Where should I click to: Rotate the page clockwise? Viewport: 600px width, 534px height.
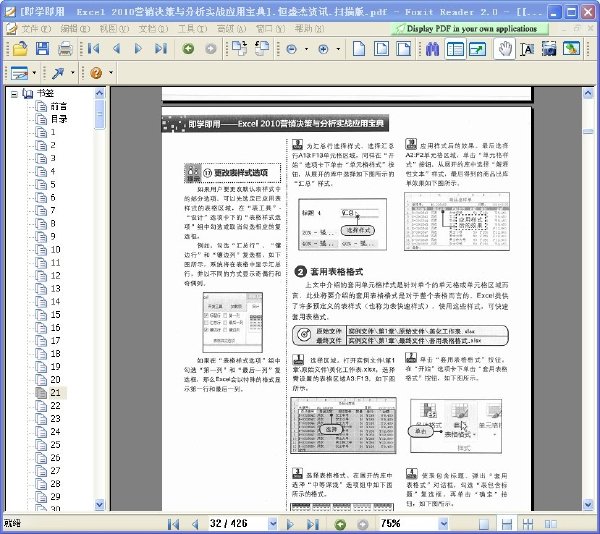tap(240, 49)
